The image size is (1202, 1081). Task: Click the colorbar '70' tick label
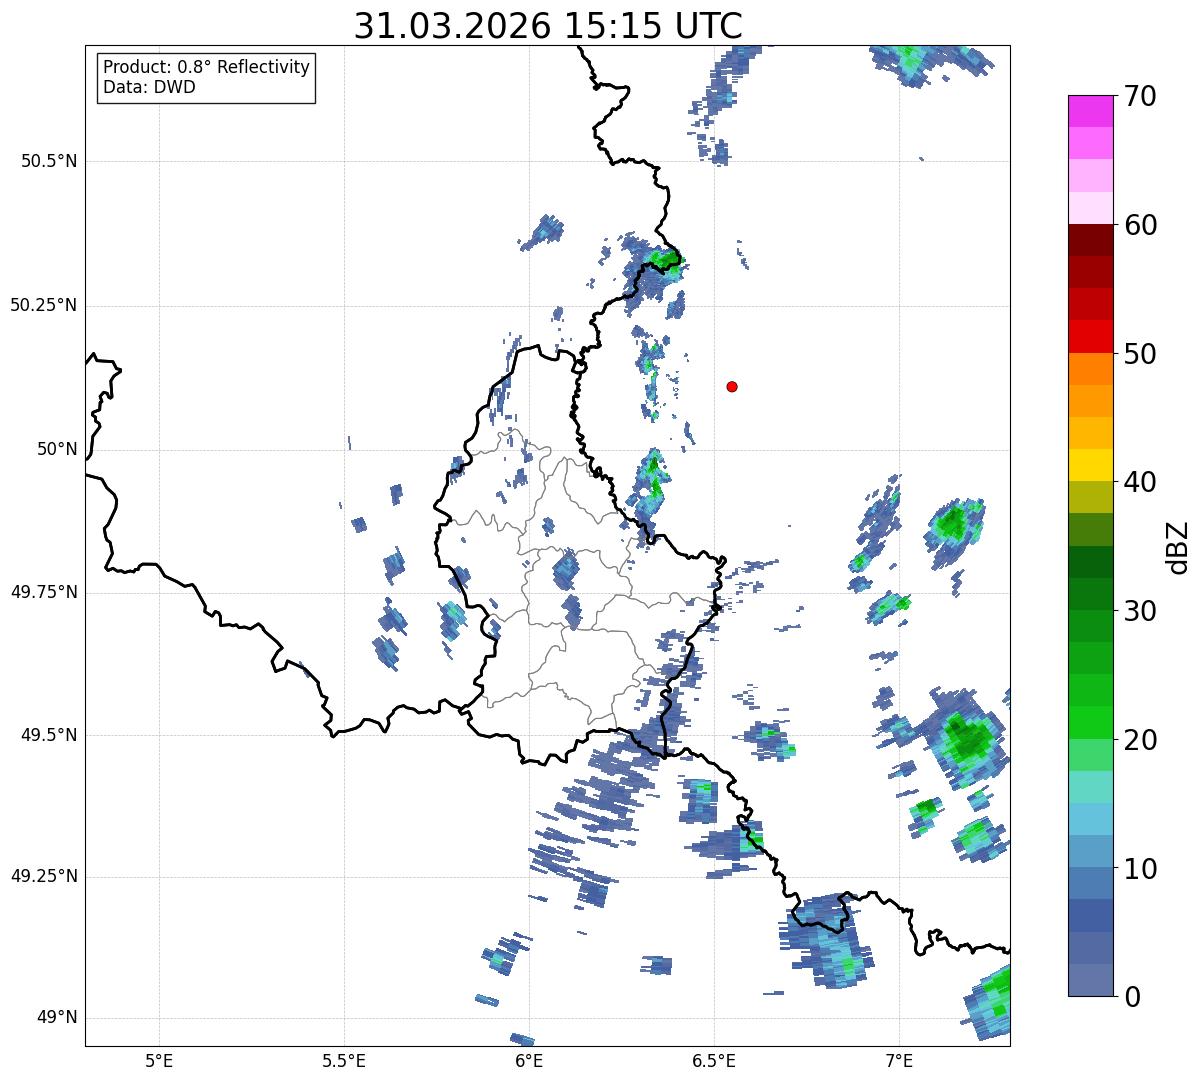pos(1140,96)
